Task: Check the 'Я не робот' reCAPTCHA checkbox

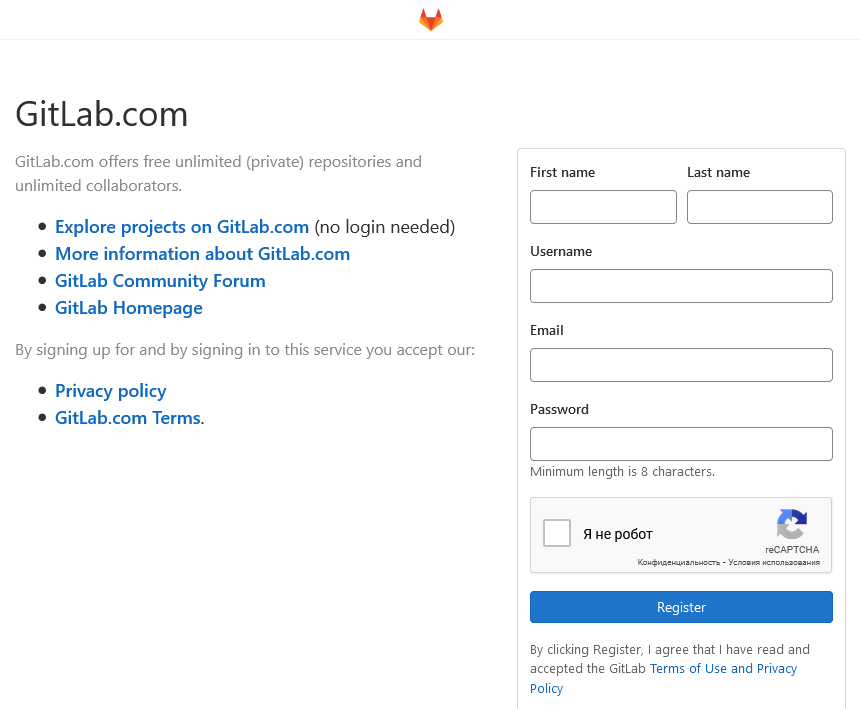Action: [556, 533]
